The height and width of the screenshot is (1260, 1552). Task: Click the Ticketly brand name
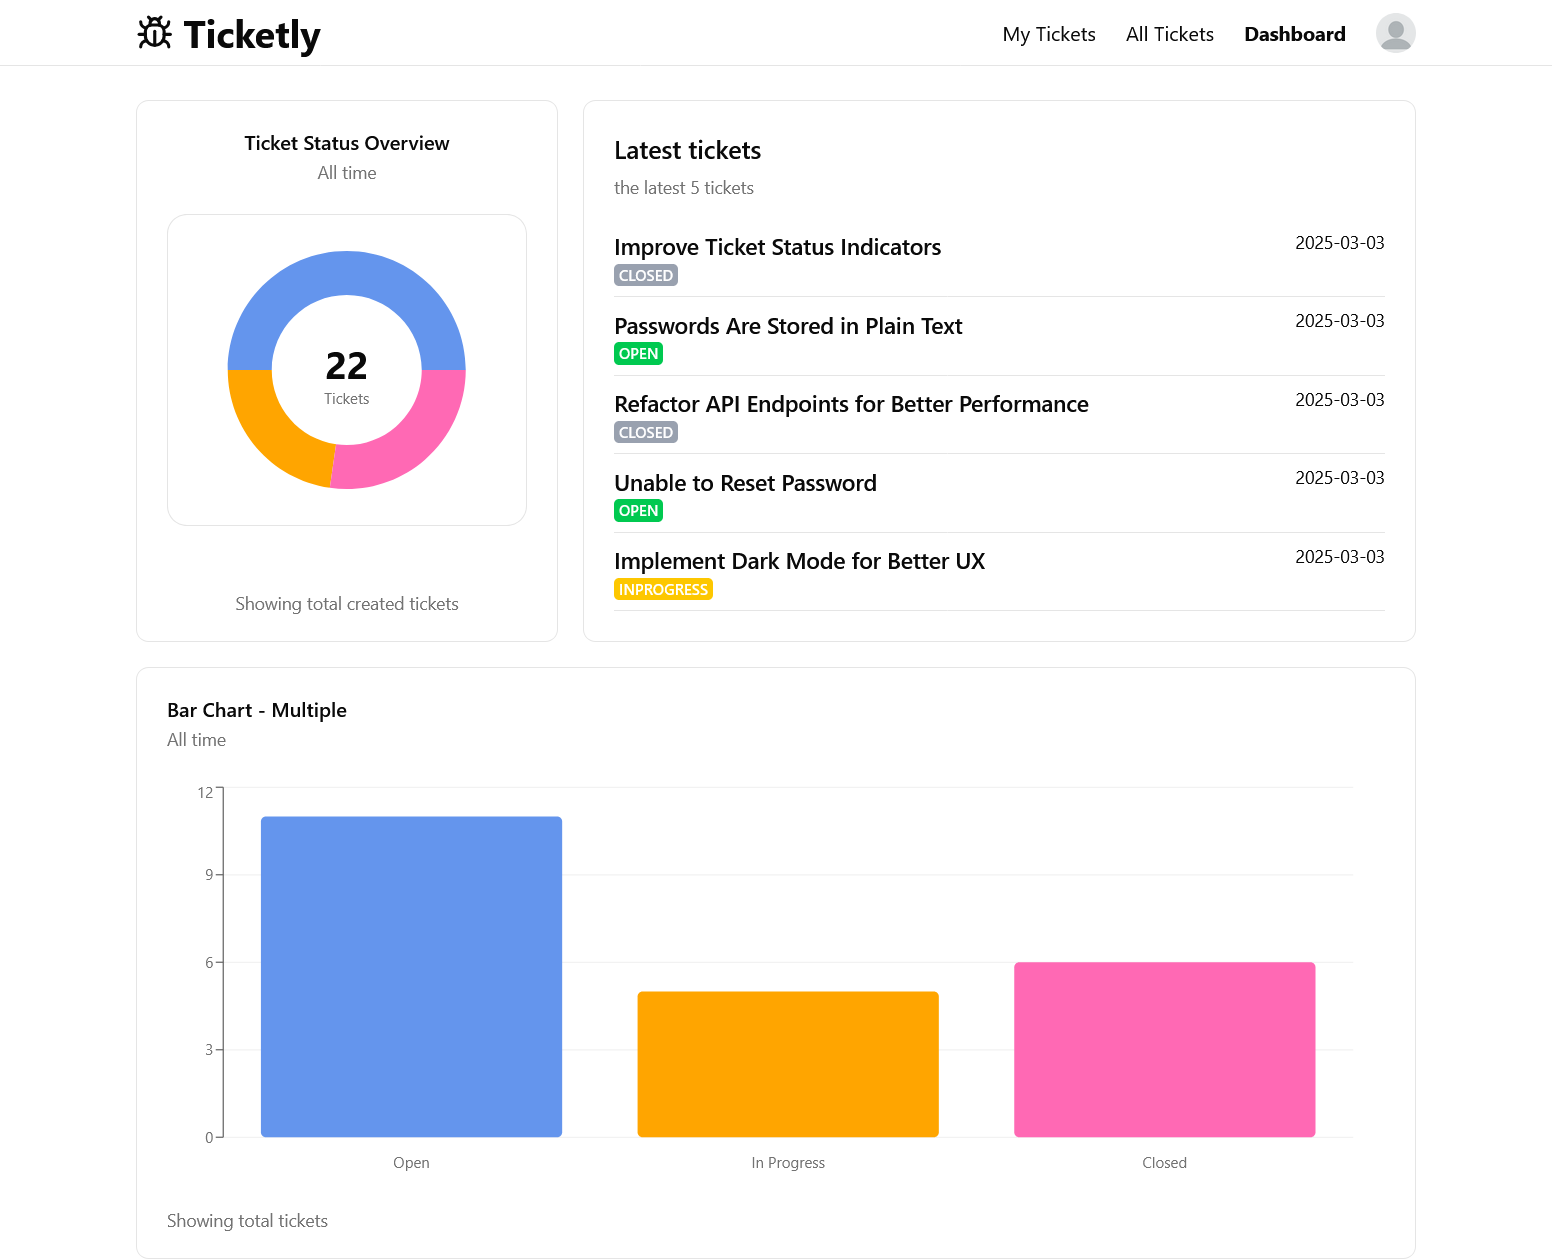(252, 34)
